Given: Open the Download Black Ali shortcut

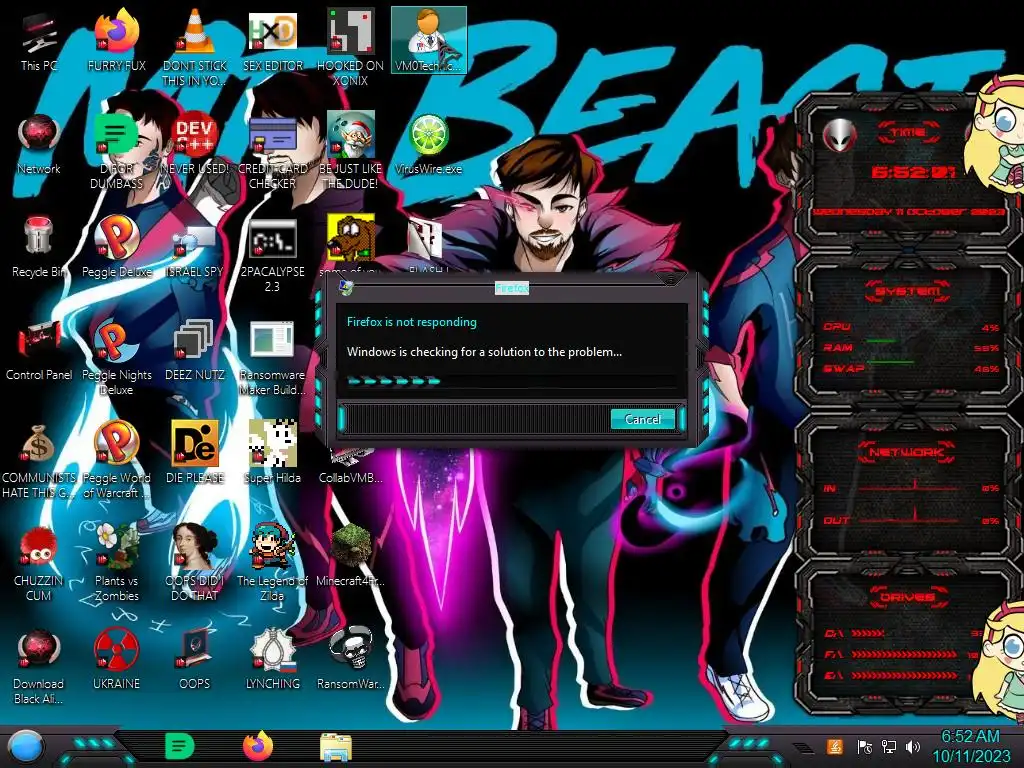Looking at the screenshot, I should click(x=39, y=667).
